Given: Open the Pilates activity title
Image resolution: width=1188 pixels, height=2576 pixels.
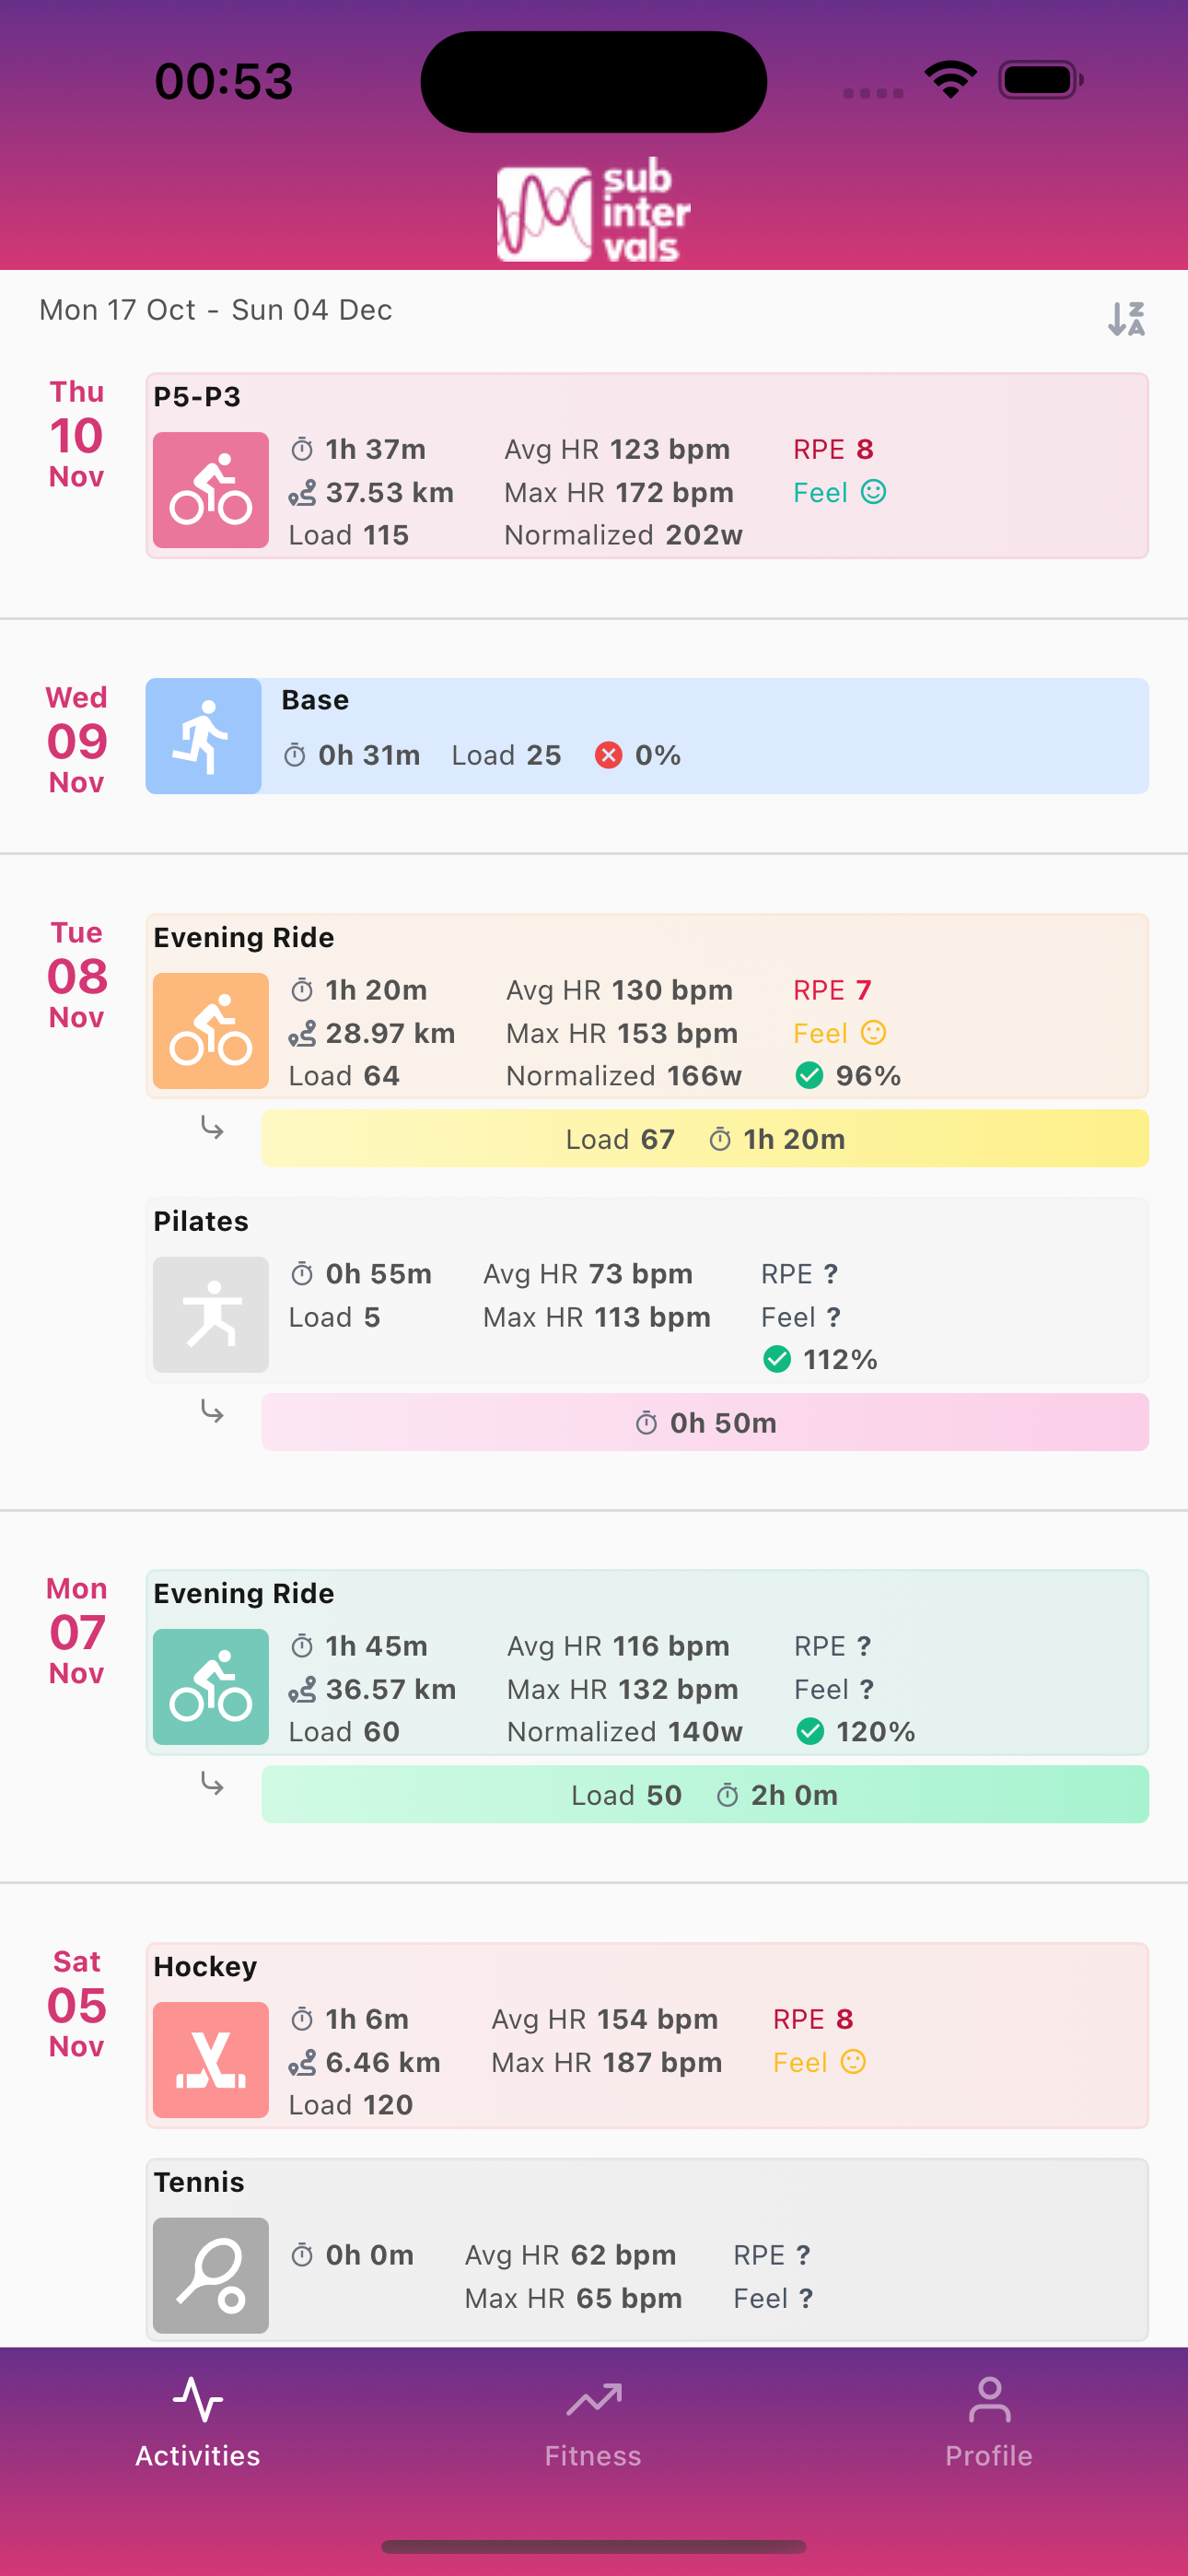Looking at the screenshot, I should tap(201, 1221).
